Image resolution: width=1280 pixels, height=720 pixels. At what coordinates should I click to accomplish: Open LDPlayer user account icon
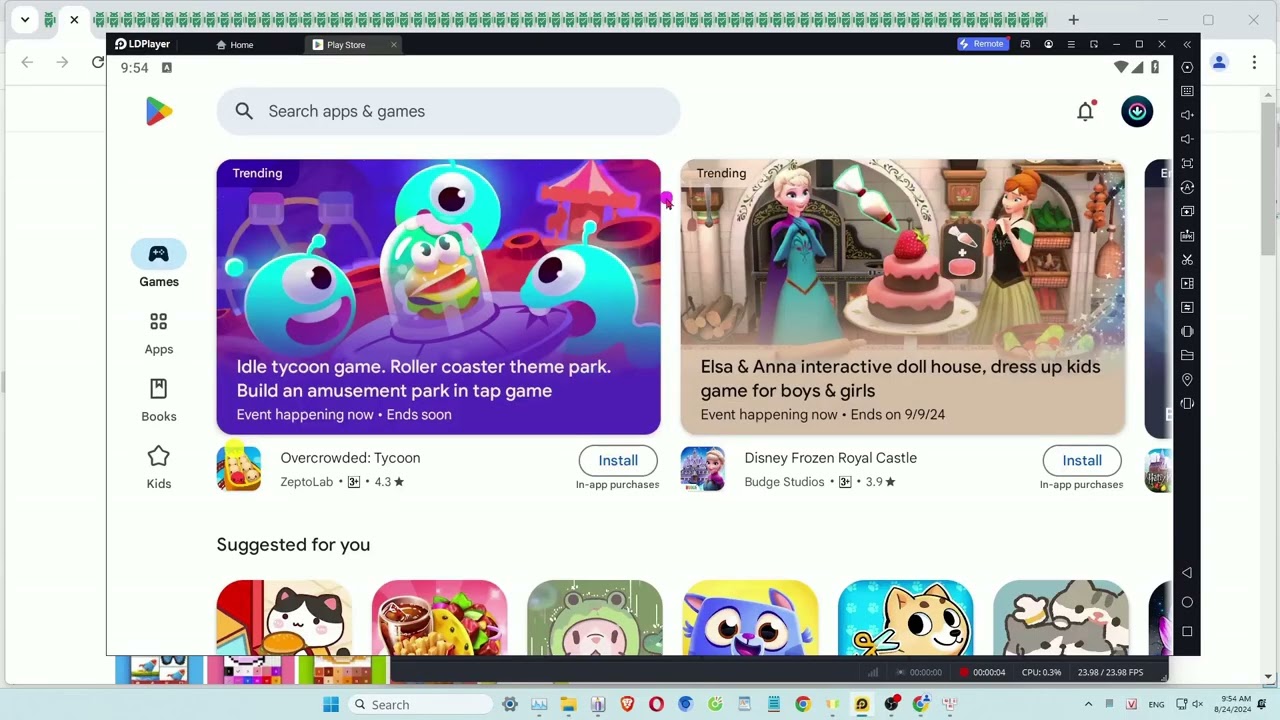point(1048,44)
